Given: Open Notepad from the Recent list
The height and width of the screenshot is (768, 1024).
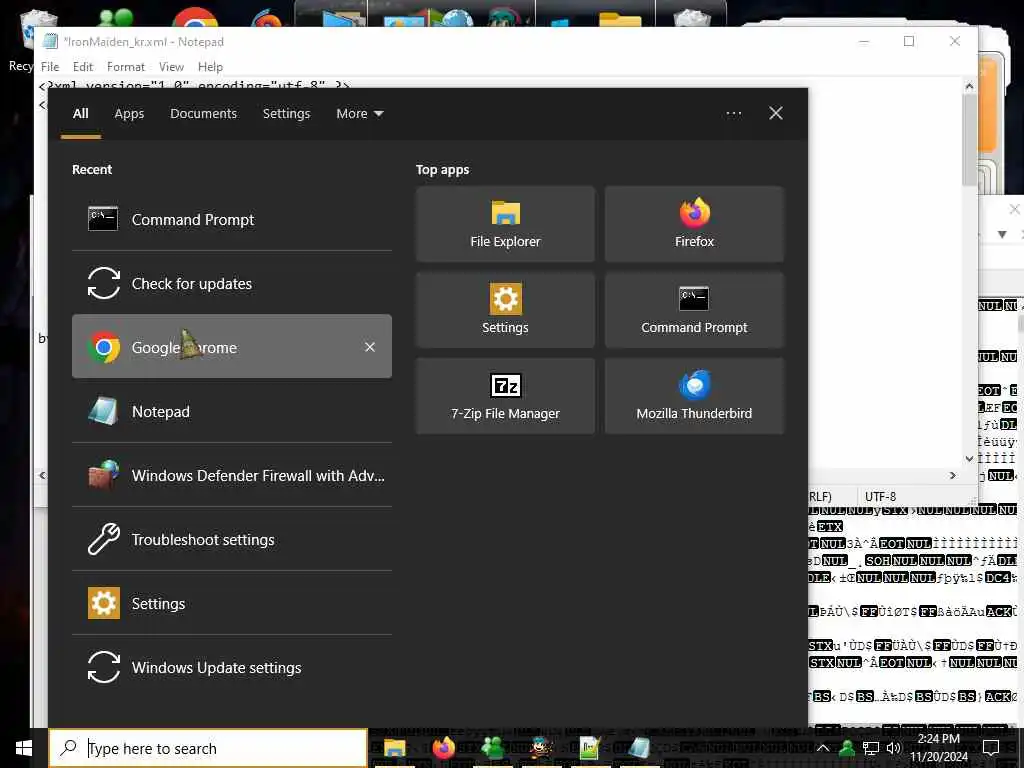Looking at the screenshot, I should point(232,411).
